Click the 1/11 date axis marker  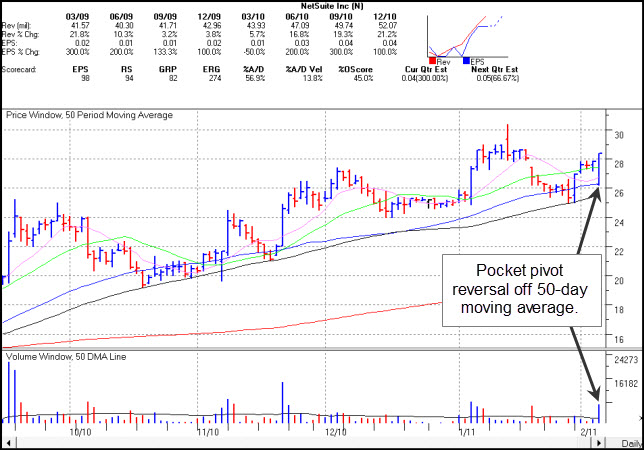[467, 432]
